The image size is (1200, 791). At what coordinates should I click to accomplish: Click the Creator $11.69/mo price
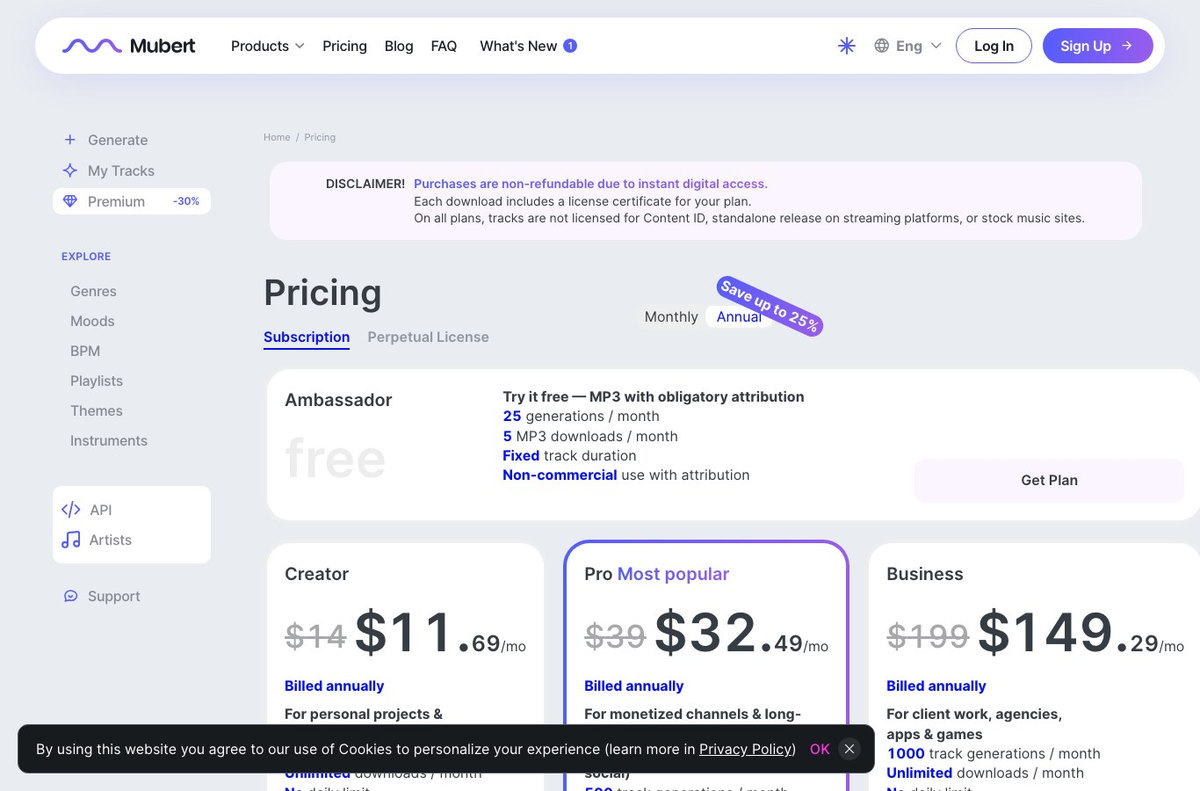(440, 634)
